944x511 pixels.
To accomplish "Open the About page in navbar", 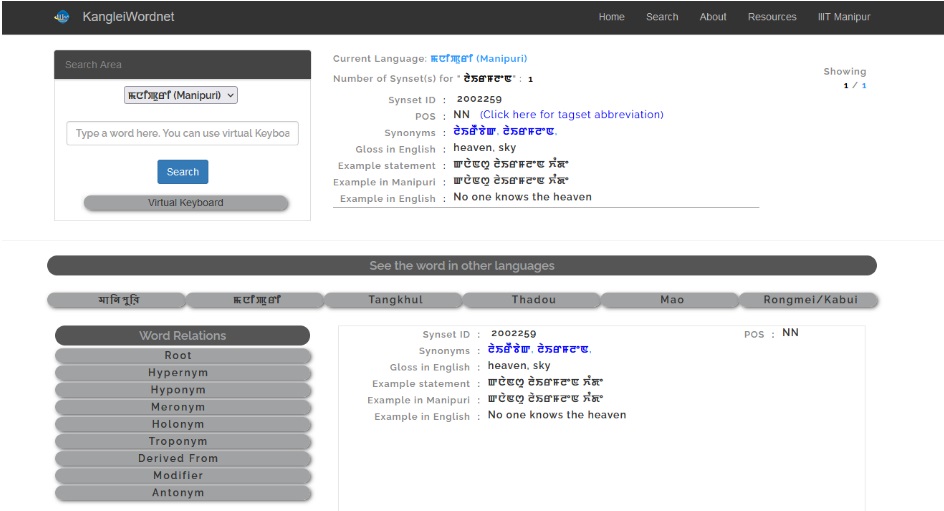I will click(x=713, y=17).
